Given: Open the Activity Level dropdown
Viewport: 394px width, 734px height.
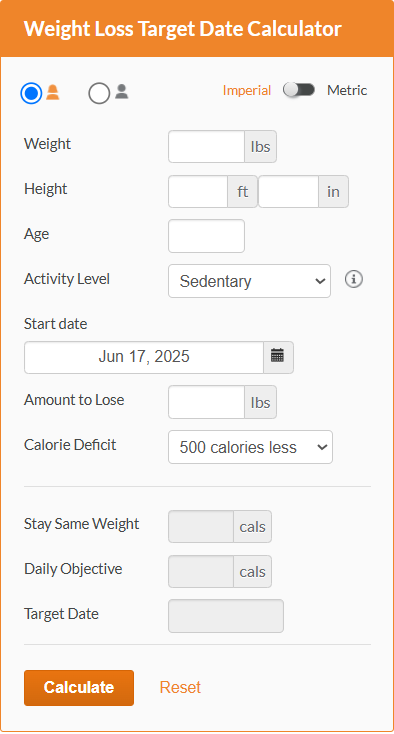Looking at the screenshot, I should pyautogui.click(x=249, y=281).
